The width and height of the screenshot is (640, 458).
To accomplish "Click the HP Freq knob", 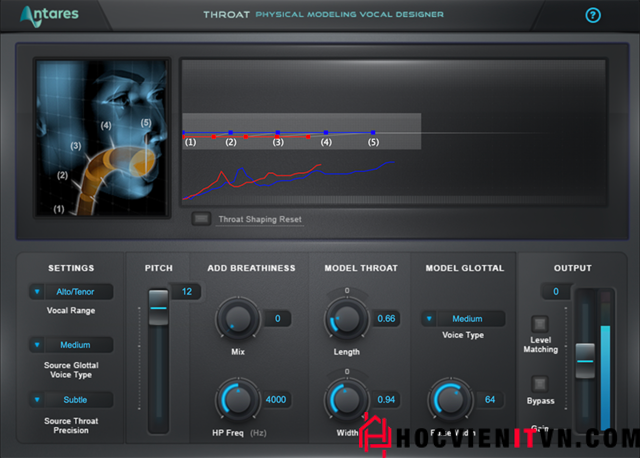I will tap(238, 399).
